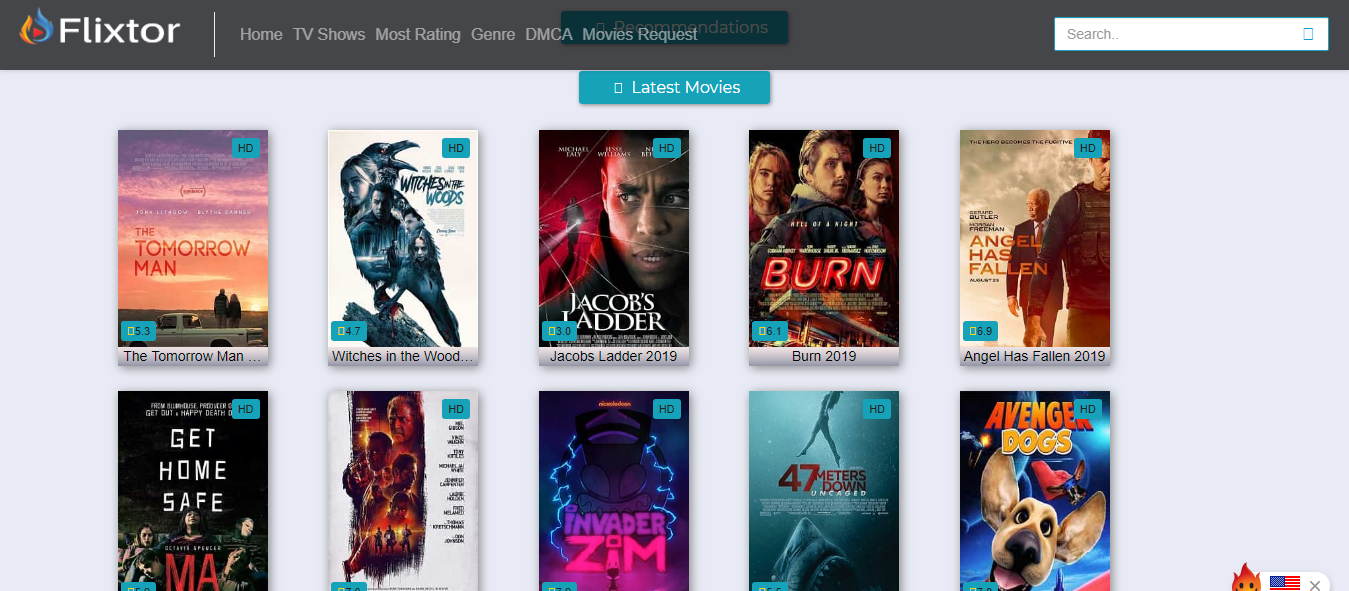This screenshot has height=591, width=1349.
Task: Select the Ma movie poster
Action: click(x=193, y=491)
